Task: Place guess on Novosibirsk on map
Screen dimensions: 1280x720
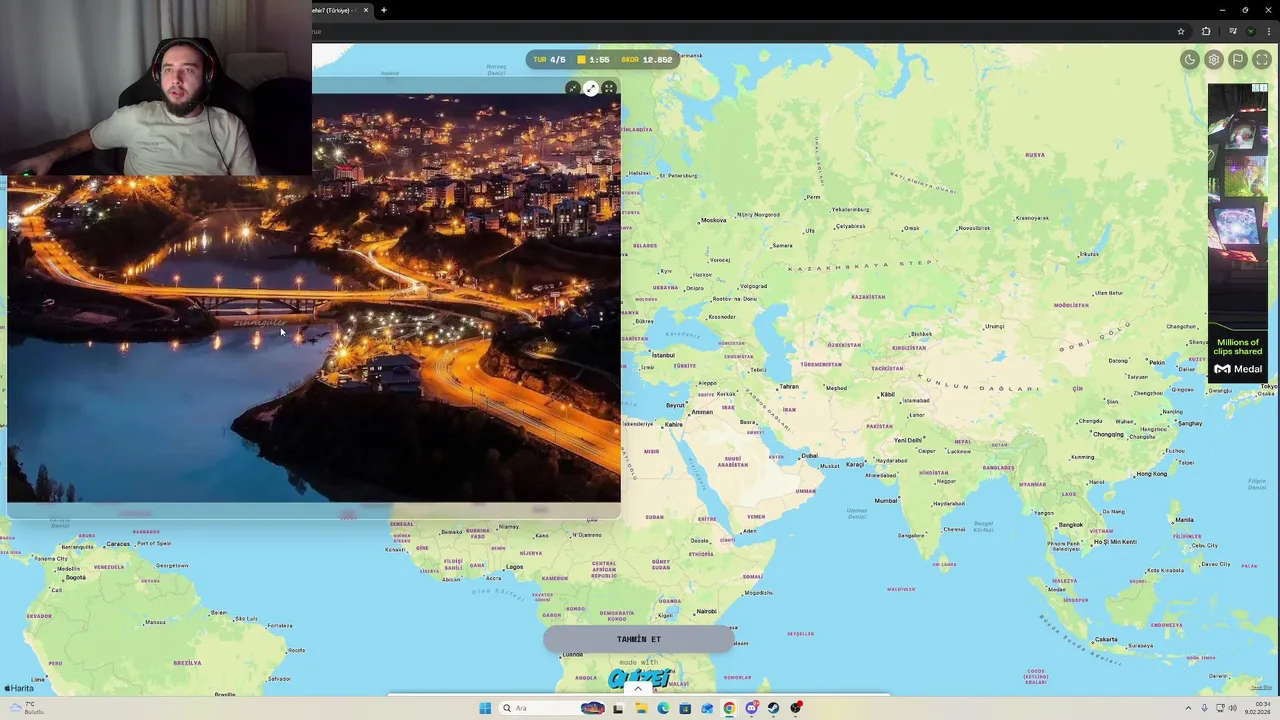Action: (x=974, y=228)
